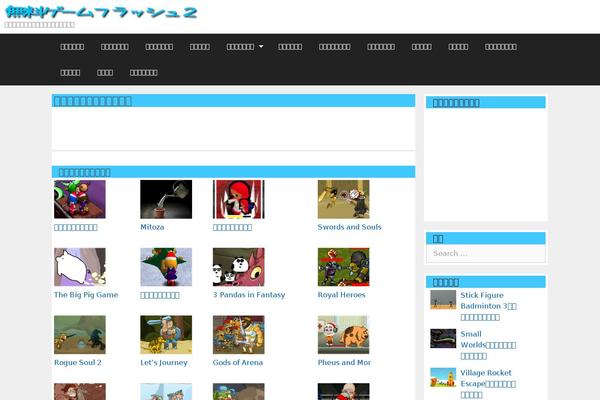
Task: Open the Mitoza game thumbnail
Action: (x=166, y=199)
